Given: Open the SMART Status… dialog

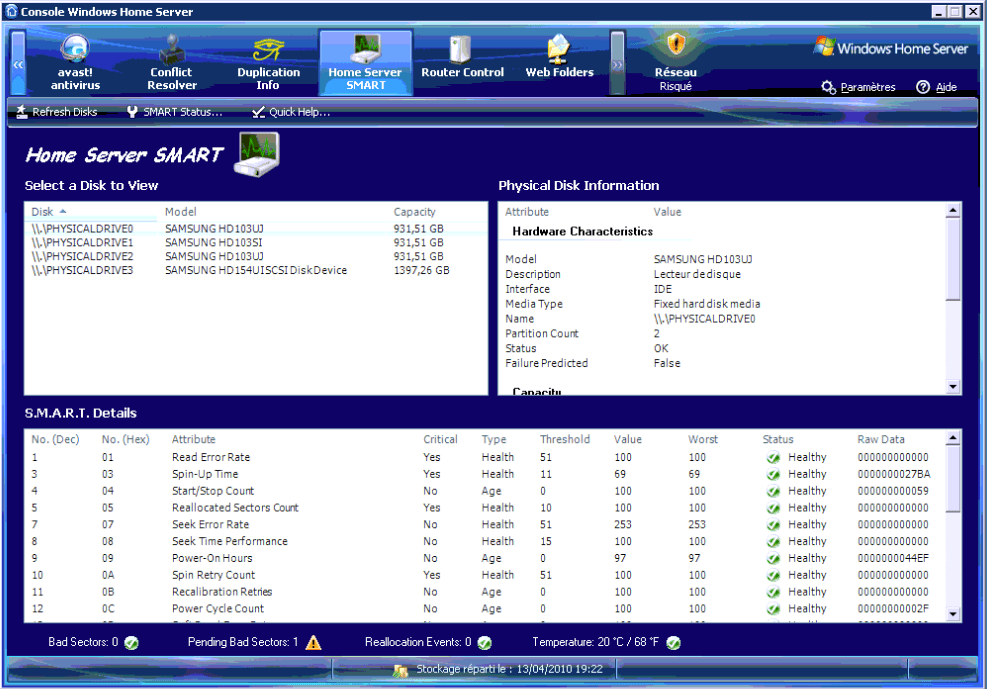Looking at the screenshot, I should (x=183, y=112).
